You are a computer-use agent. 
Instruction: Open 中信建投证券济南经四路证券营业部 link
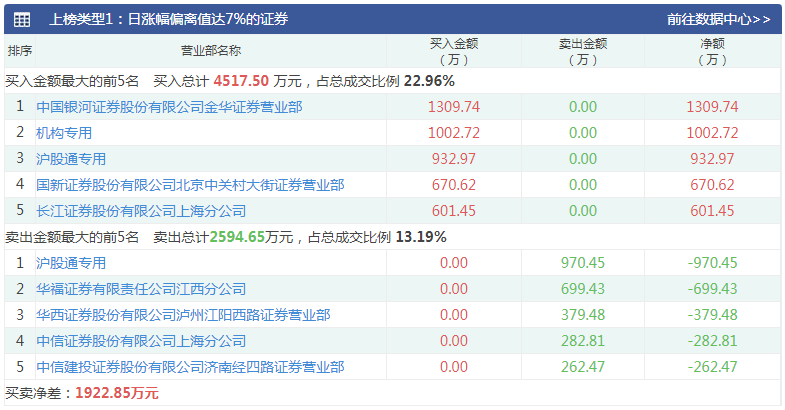click(x=190, y=366)
